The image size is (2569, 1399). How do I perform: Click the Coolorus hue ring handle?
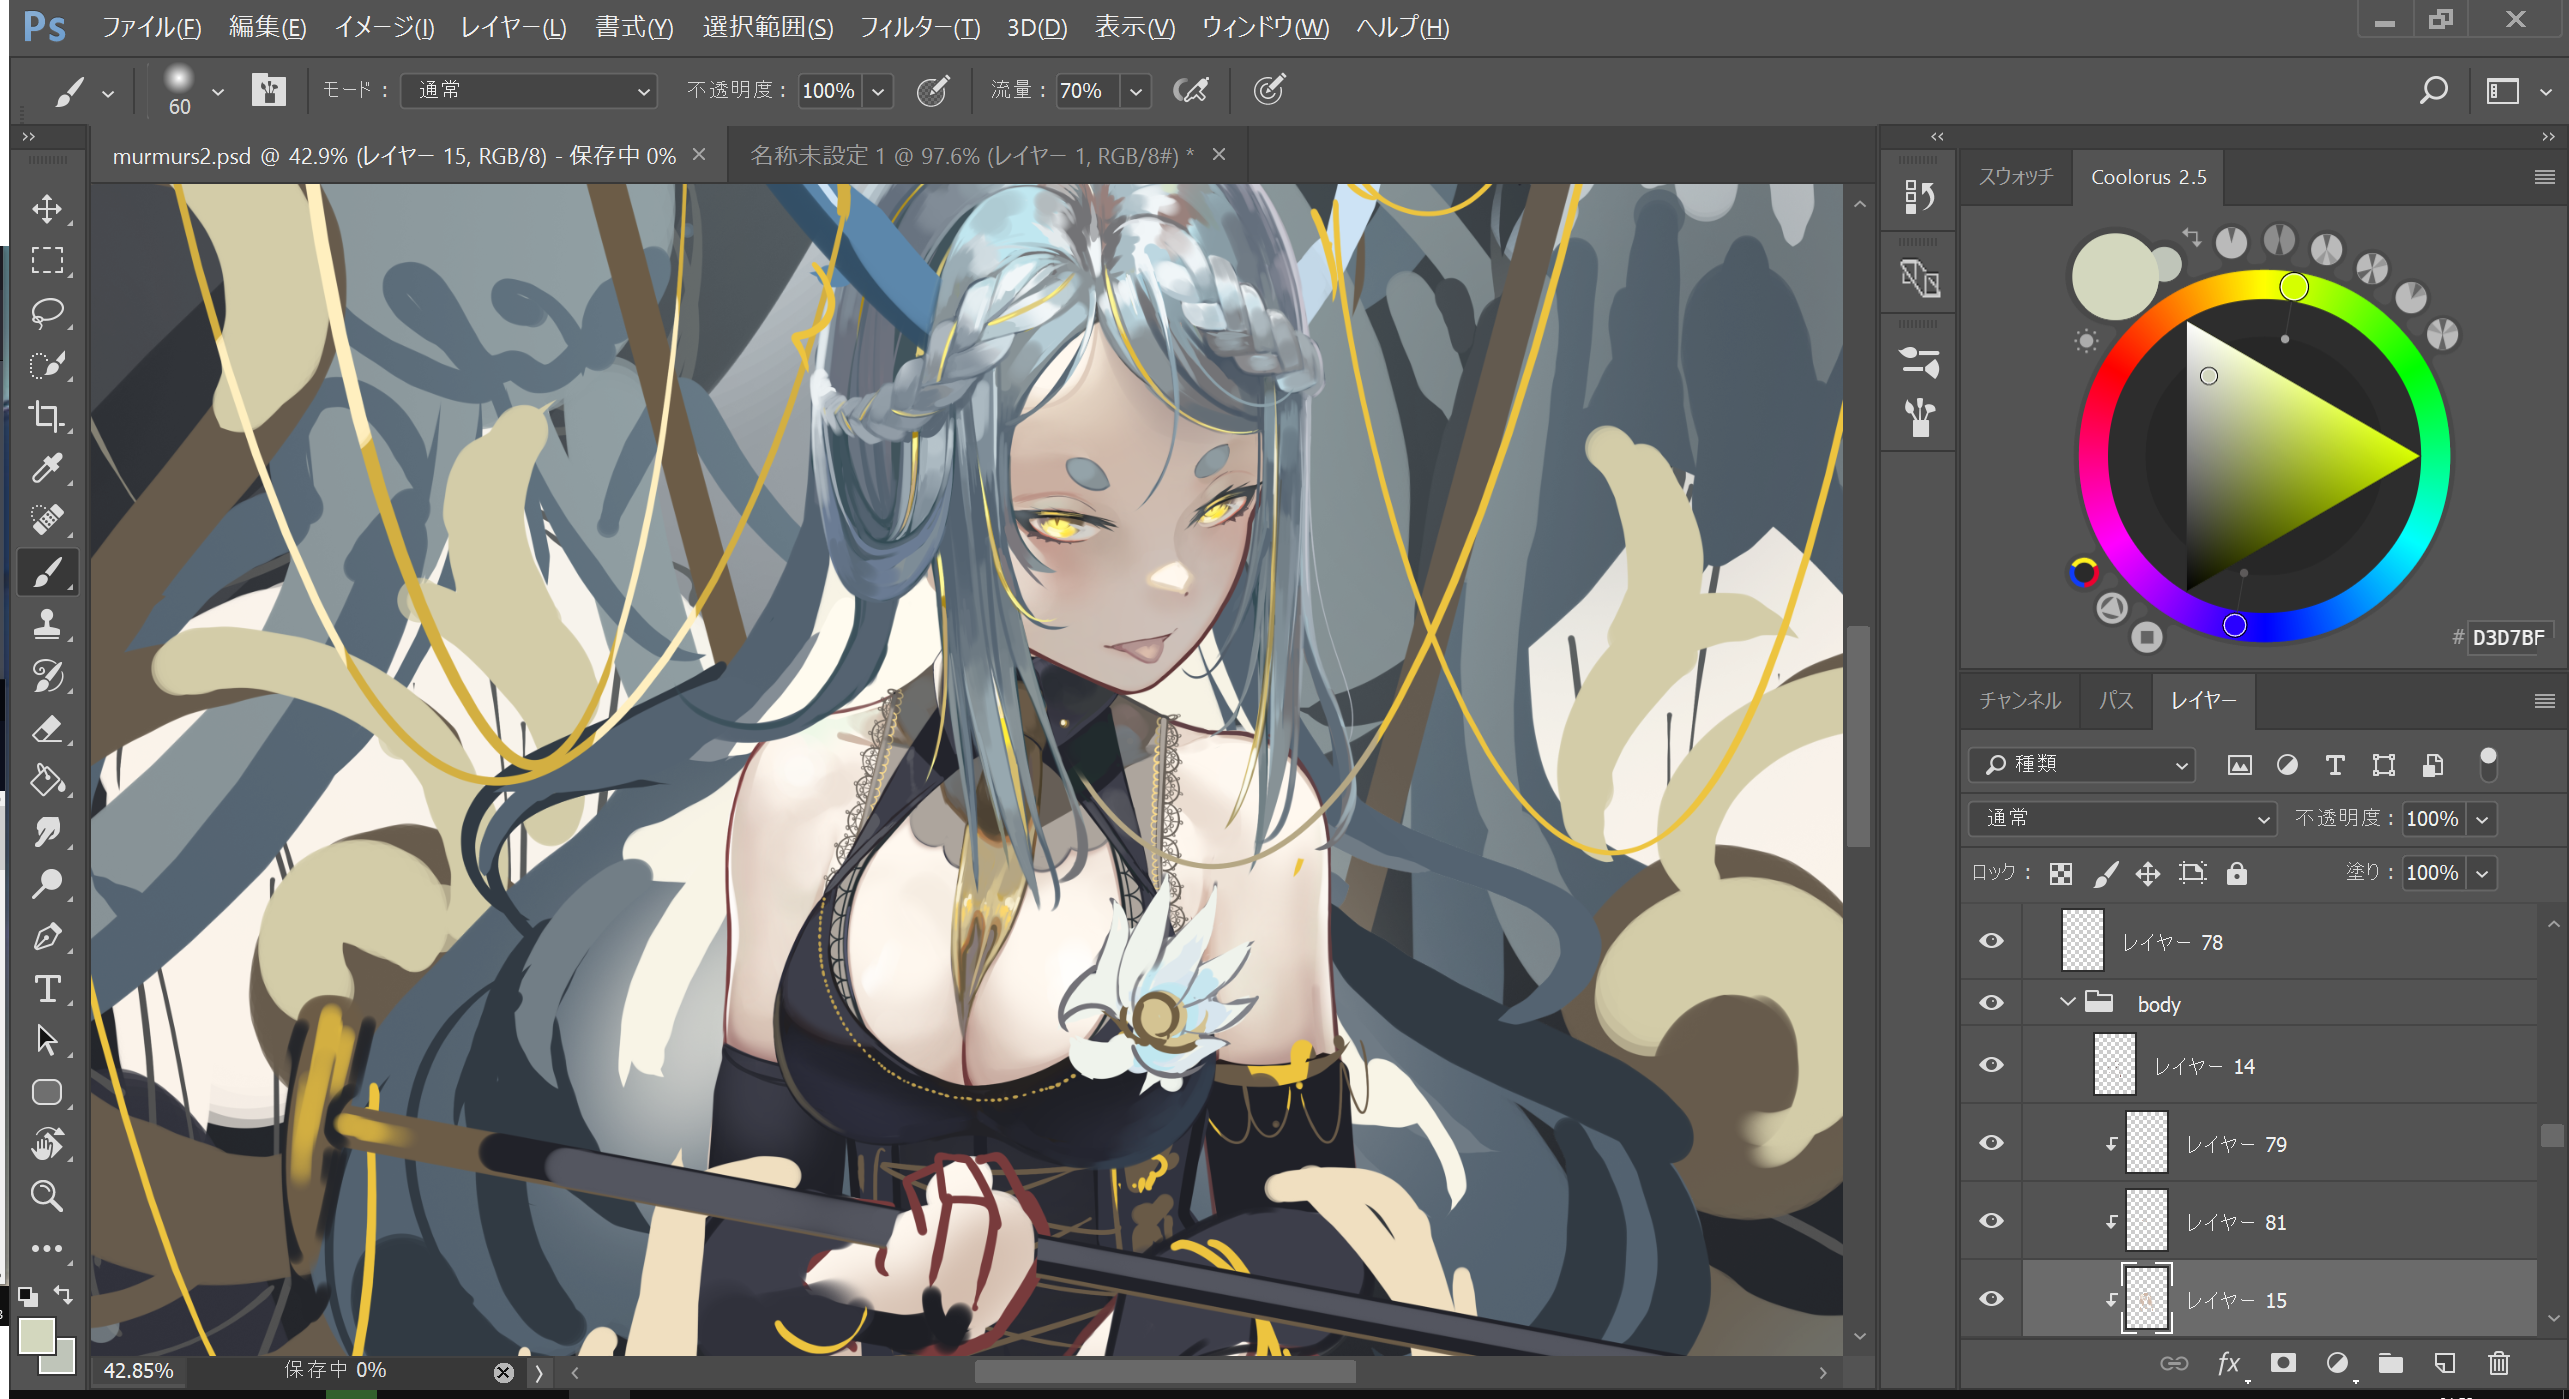[x=2294, y=288]
